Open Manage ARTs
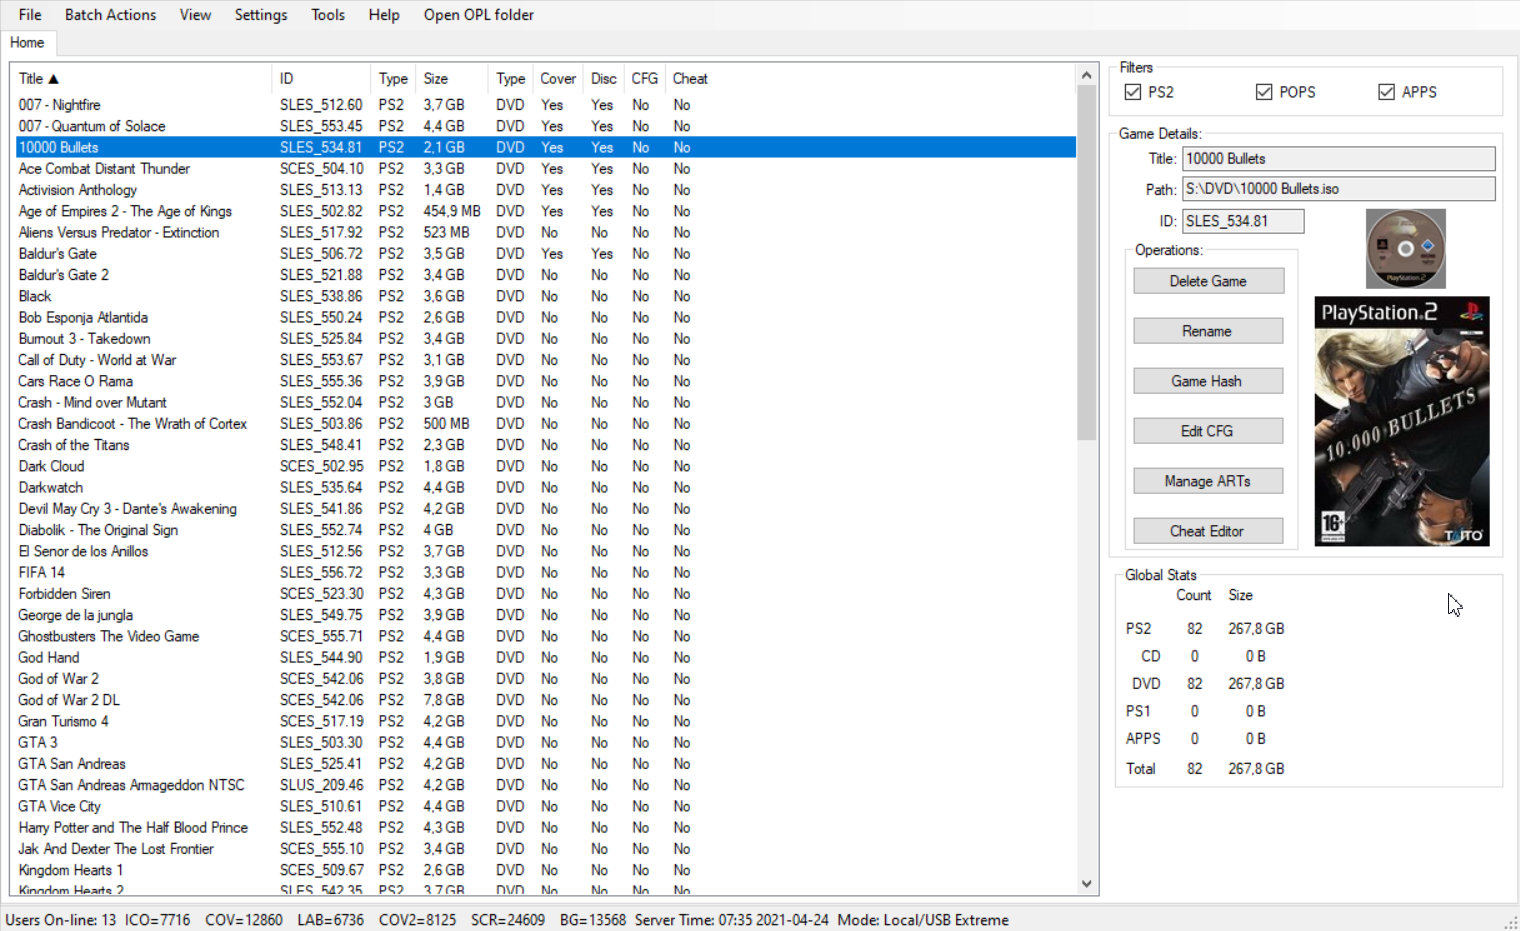This screenshot has height=931, width=1520. click(x=1208, y=481)
